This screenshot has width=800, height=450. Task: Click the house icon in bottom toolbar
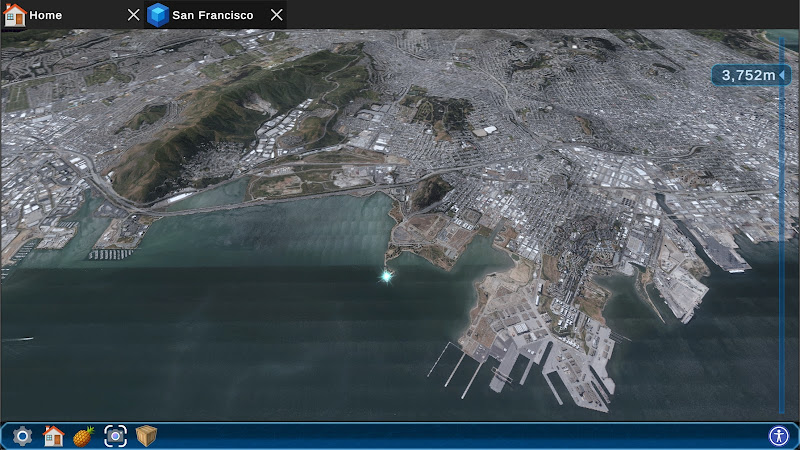pos(53,436)
